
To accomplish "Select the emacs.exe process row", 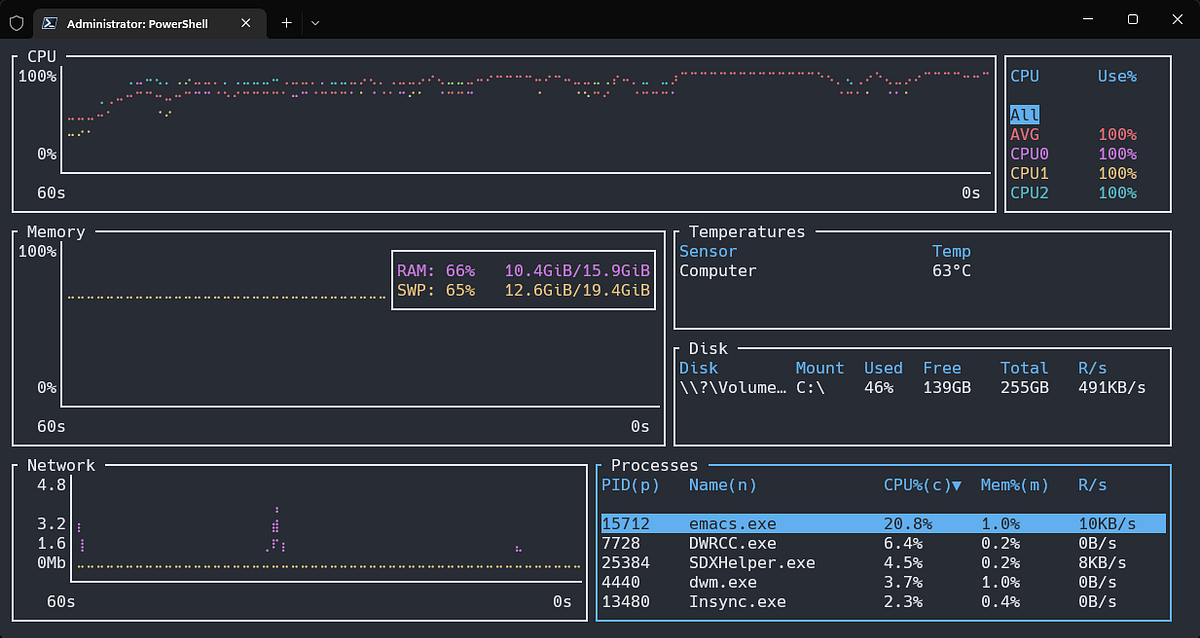I will point(733,523).
